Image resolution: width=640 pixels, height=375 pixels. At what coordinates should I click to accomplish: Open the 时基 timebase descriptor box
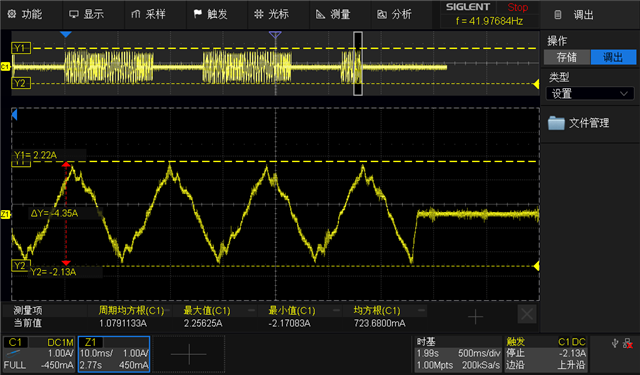click(458, 353)
